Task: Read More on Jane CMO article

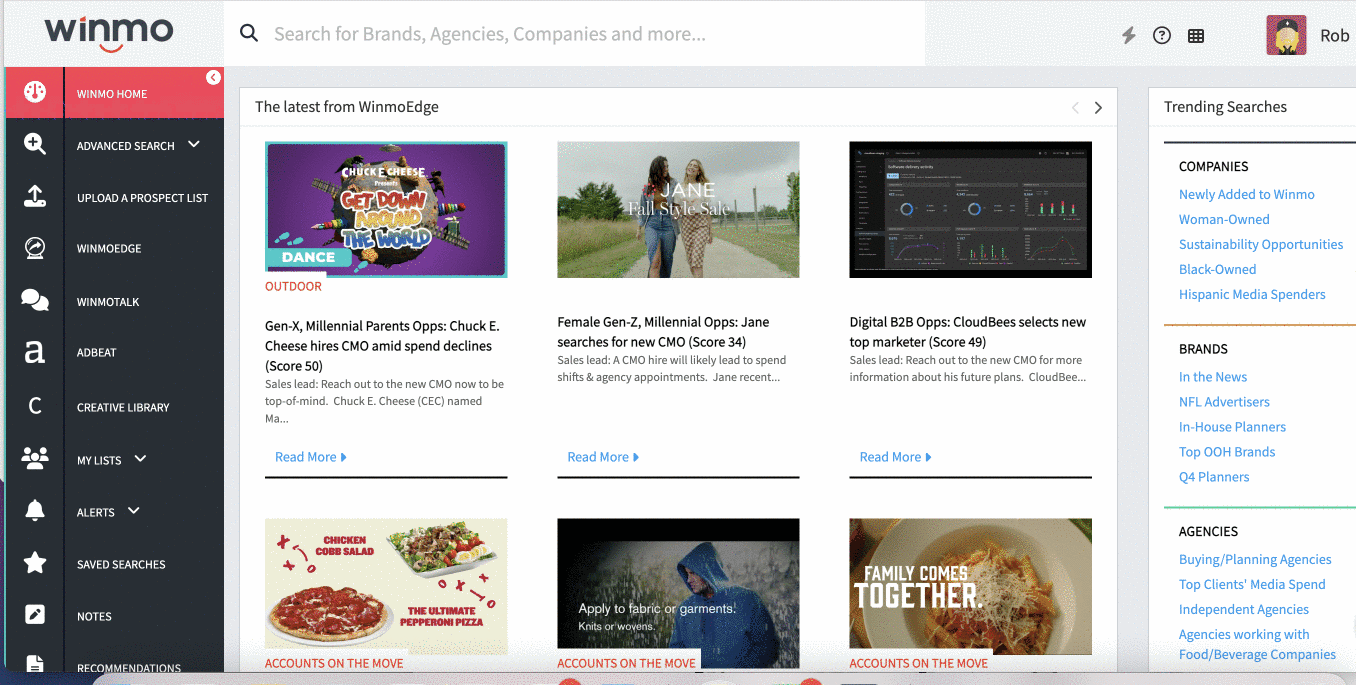Action: [602, 457]
